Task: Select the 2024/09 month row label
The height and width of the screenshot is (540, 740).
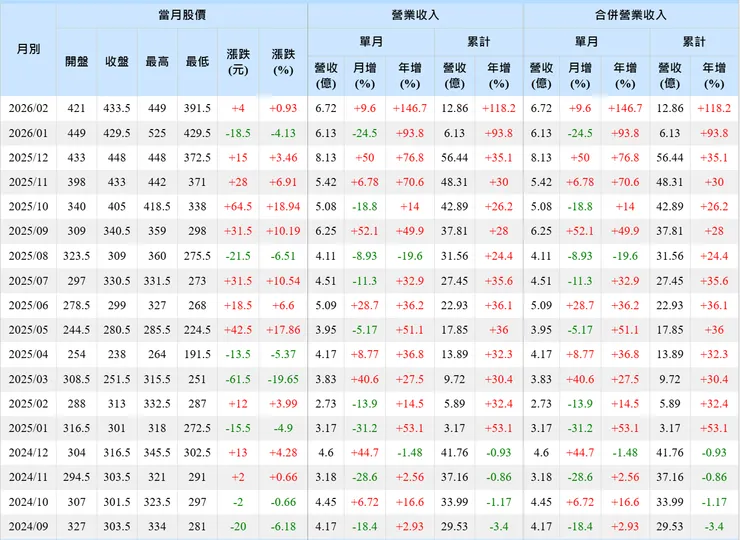Action: tap(28, 526)
